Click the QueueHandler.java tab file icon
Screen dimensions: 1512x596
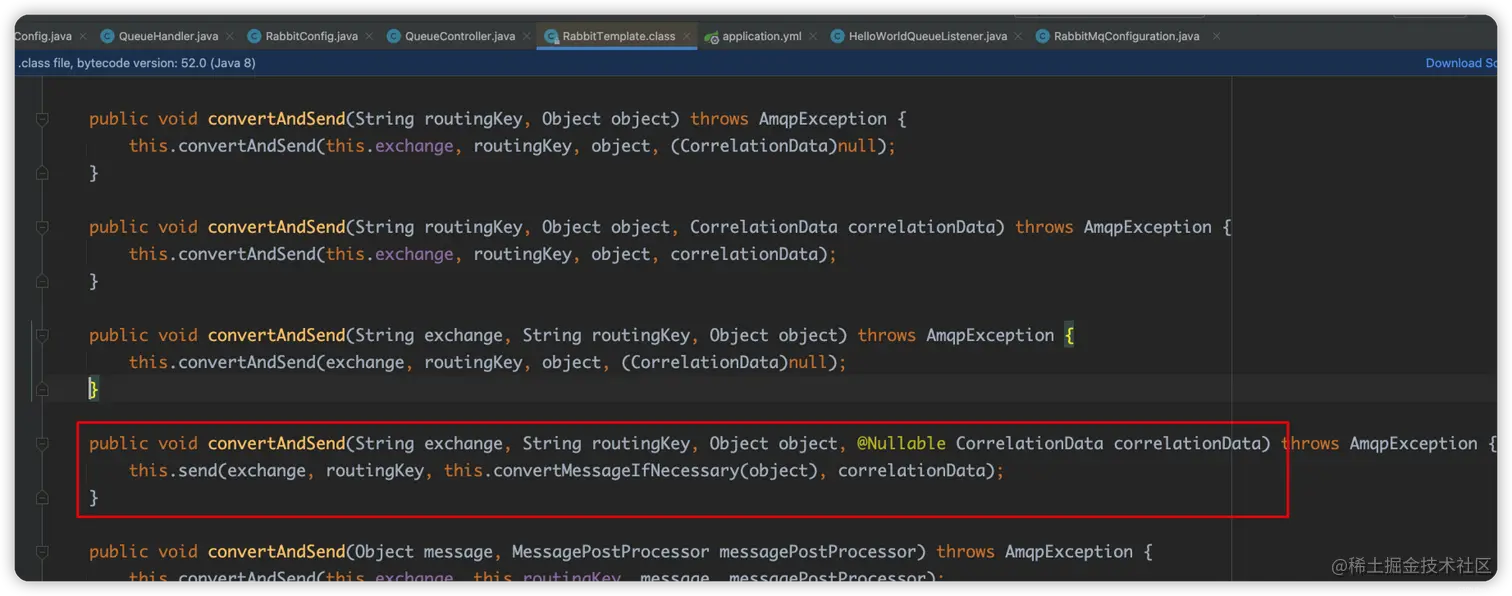(x=107, y=36)
